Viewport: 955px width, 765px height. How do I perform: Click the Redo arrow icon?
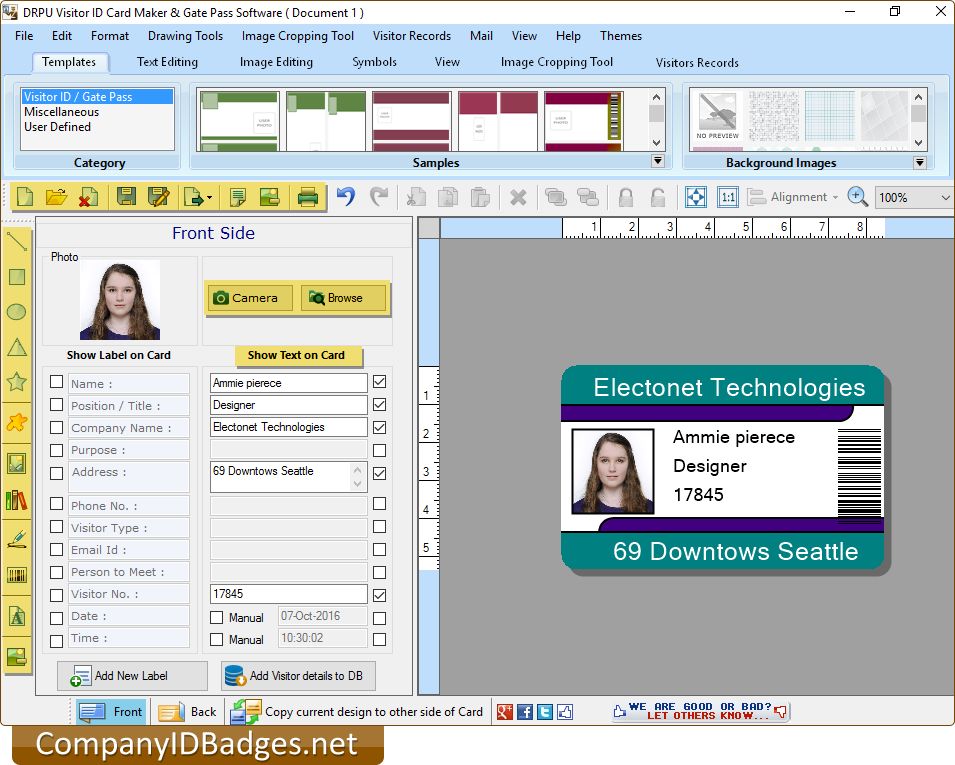(x=379, y=197)
